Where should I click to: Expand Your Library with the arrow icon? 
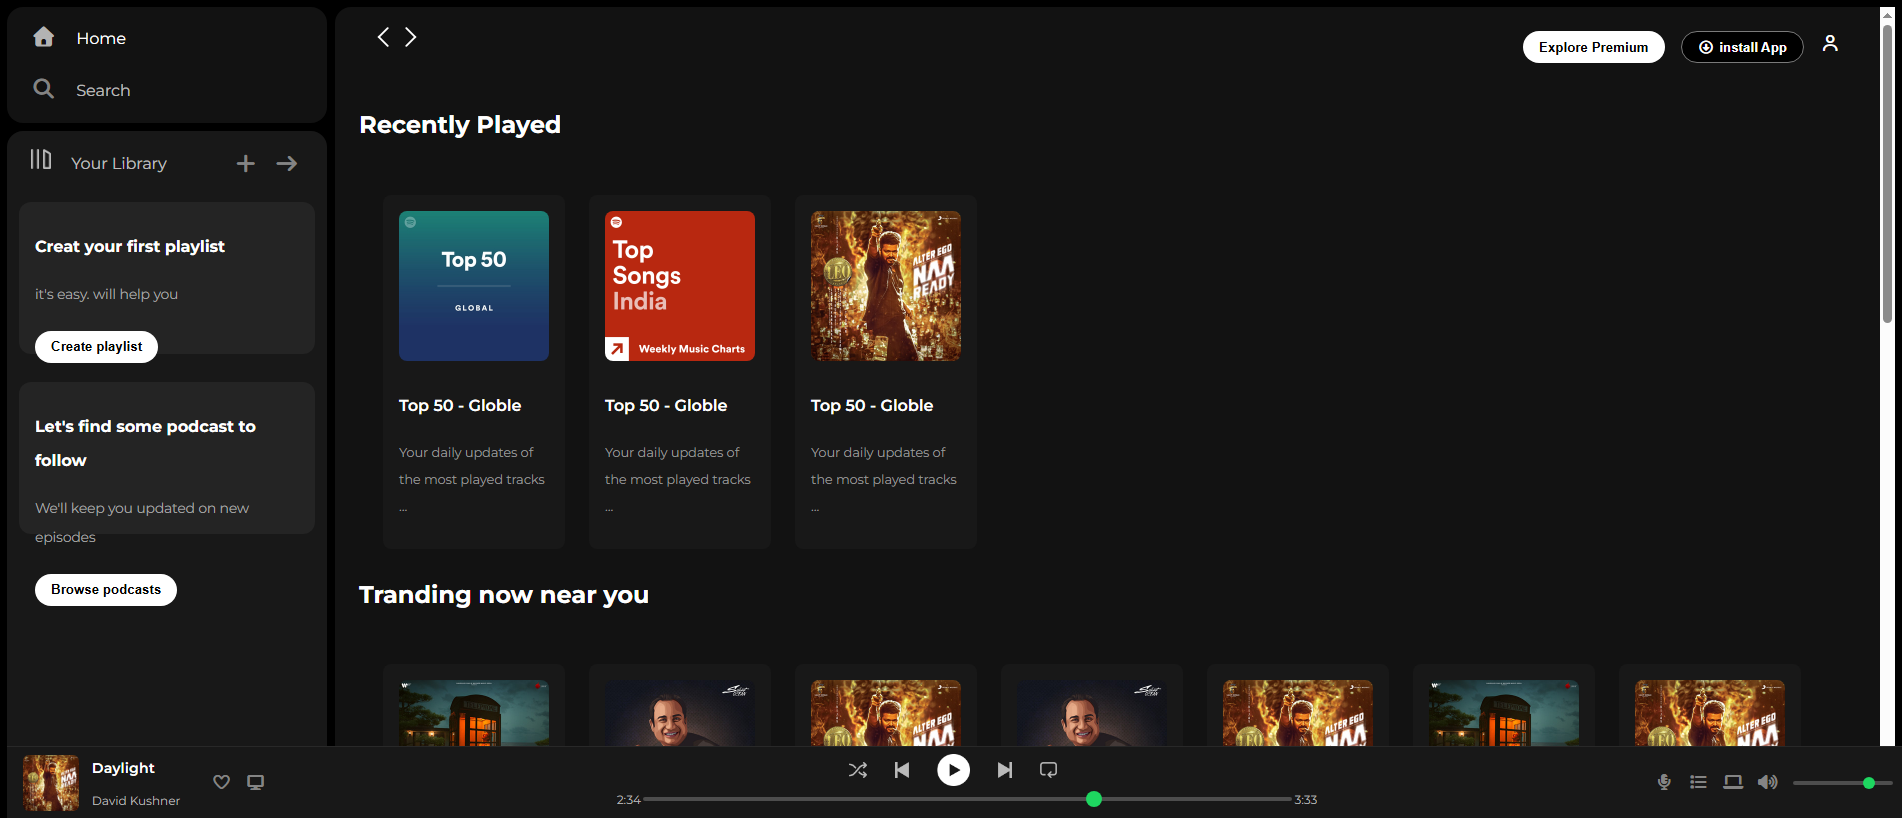click(x=287, y=163)
